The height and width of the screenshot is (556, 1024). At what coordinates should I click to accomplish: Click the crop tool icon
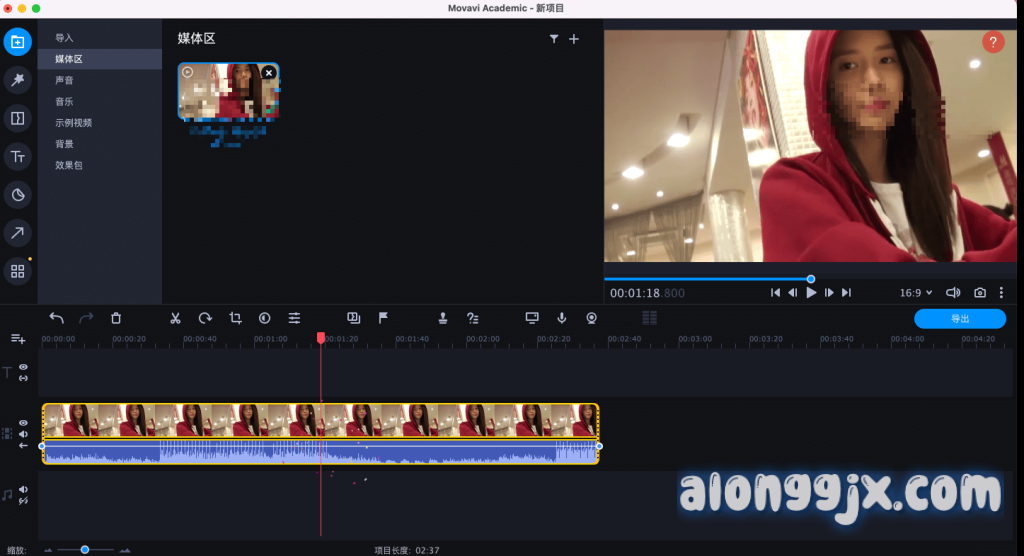[236, 318]
